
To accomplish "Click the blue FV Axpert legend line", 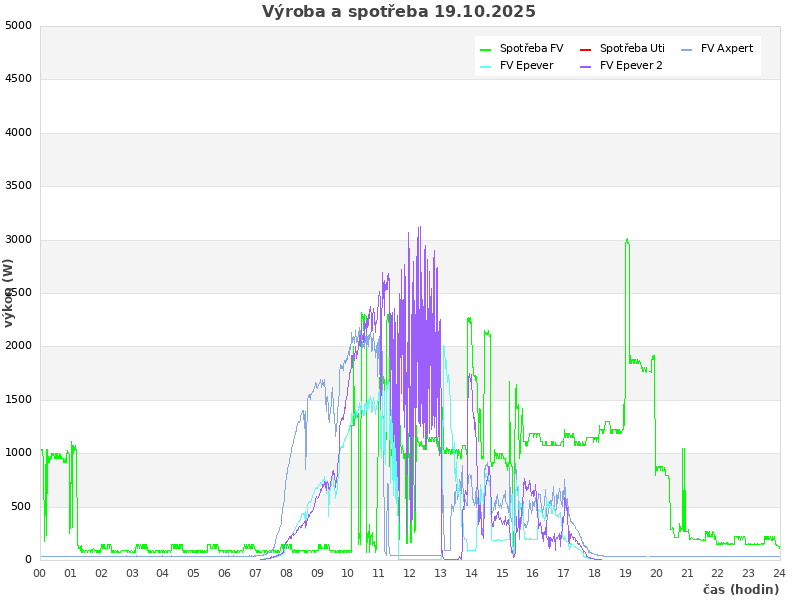I will 686,49.
